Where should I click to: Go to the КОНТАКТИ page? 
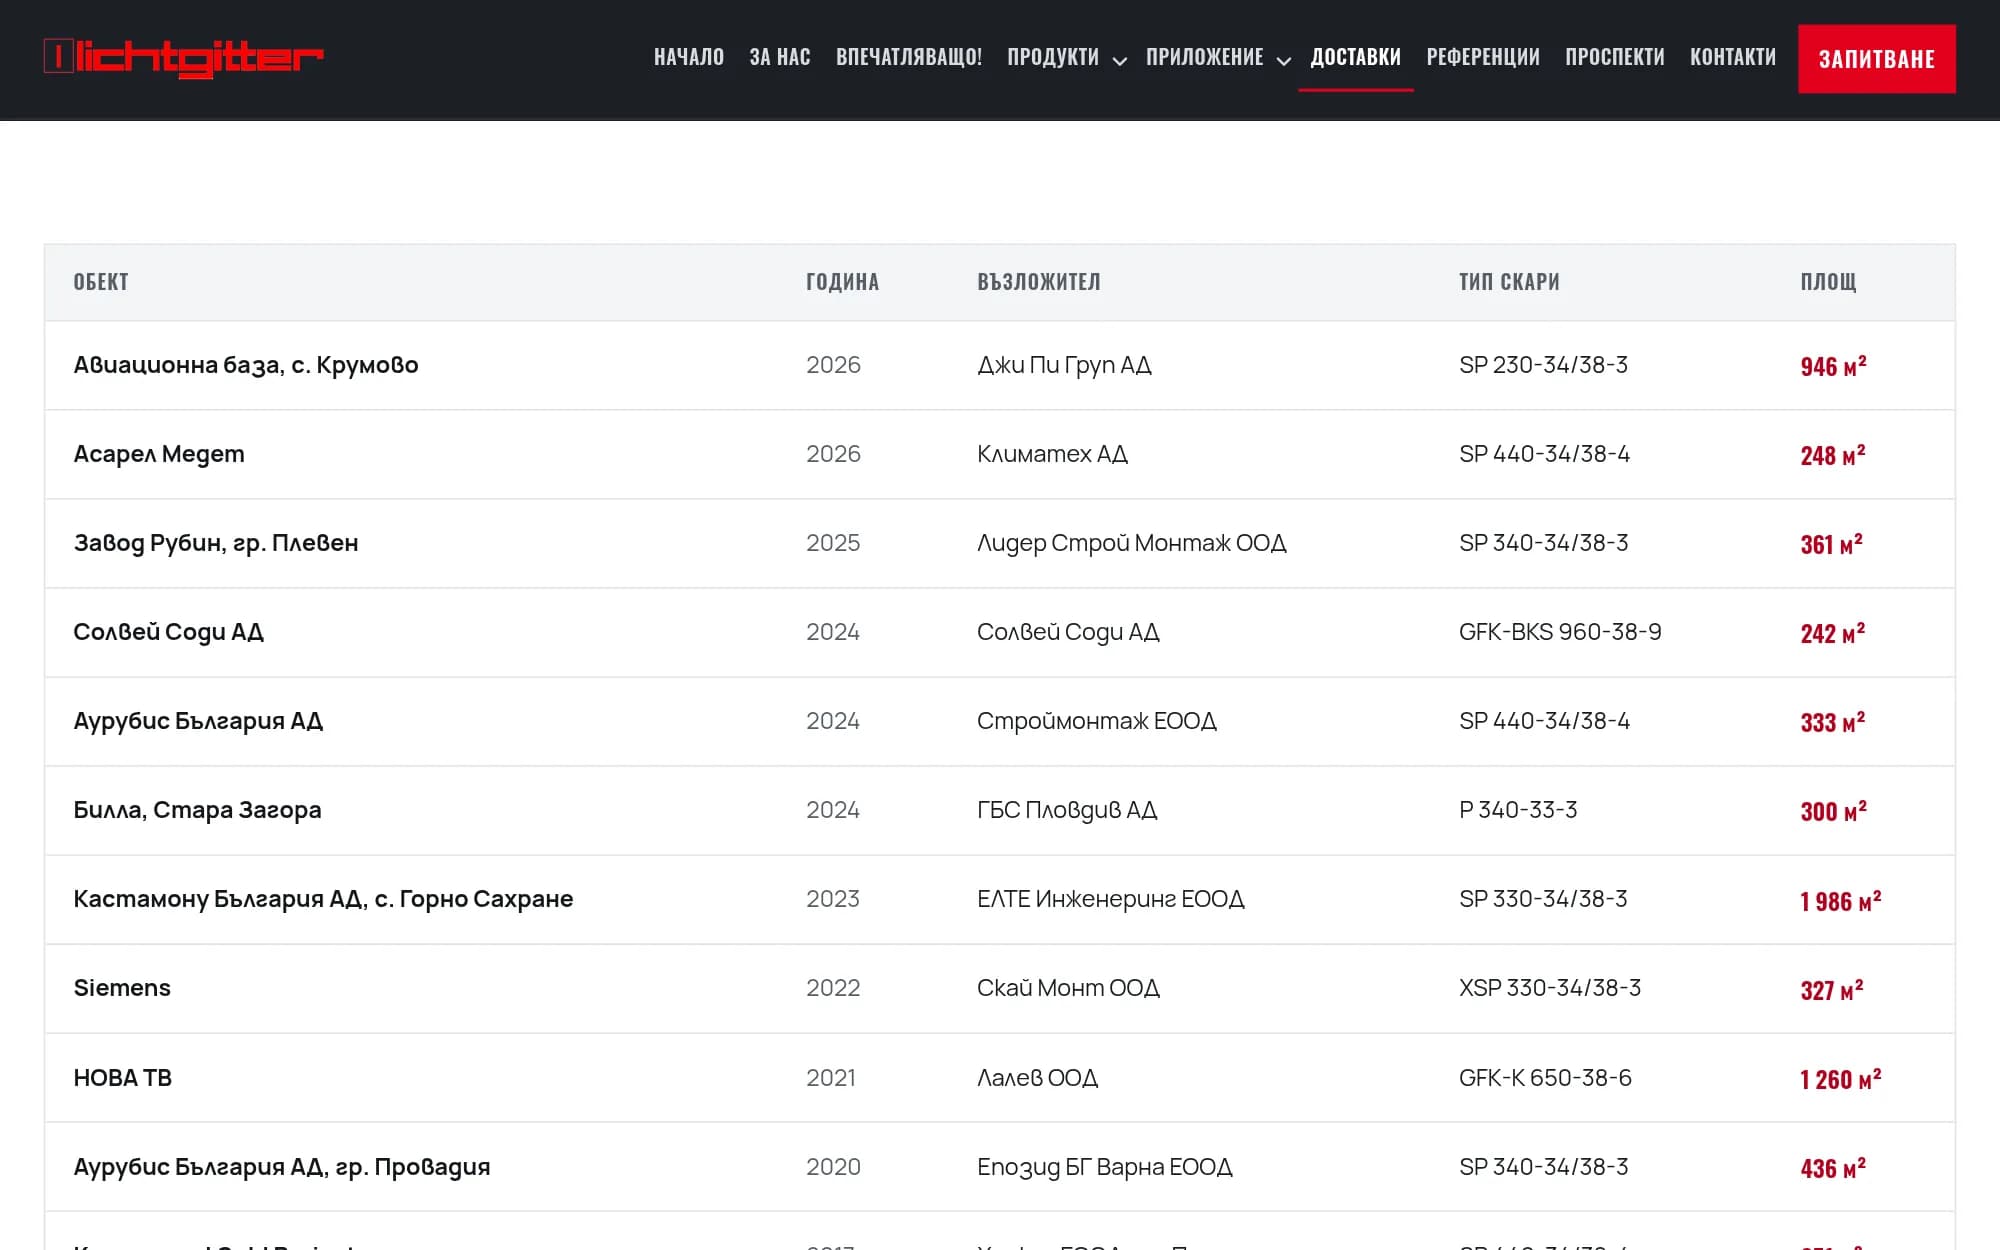tap(1733, 57)
